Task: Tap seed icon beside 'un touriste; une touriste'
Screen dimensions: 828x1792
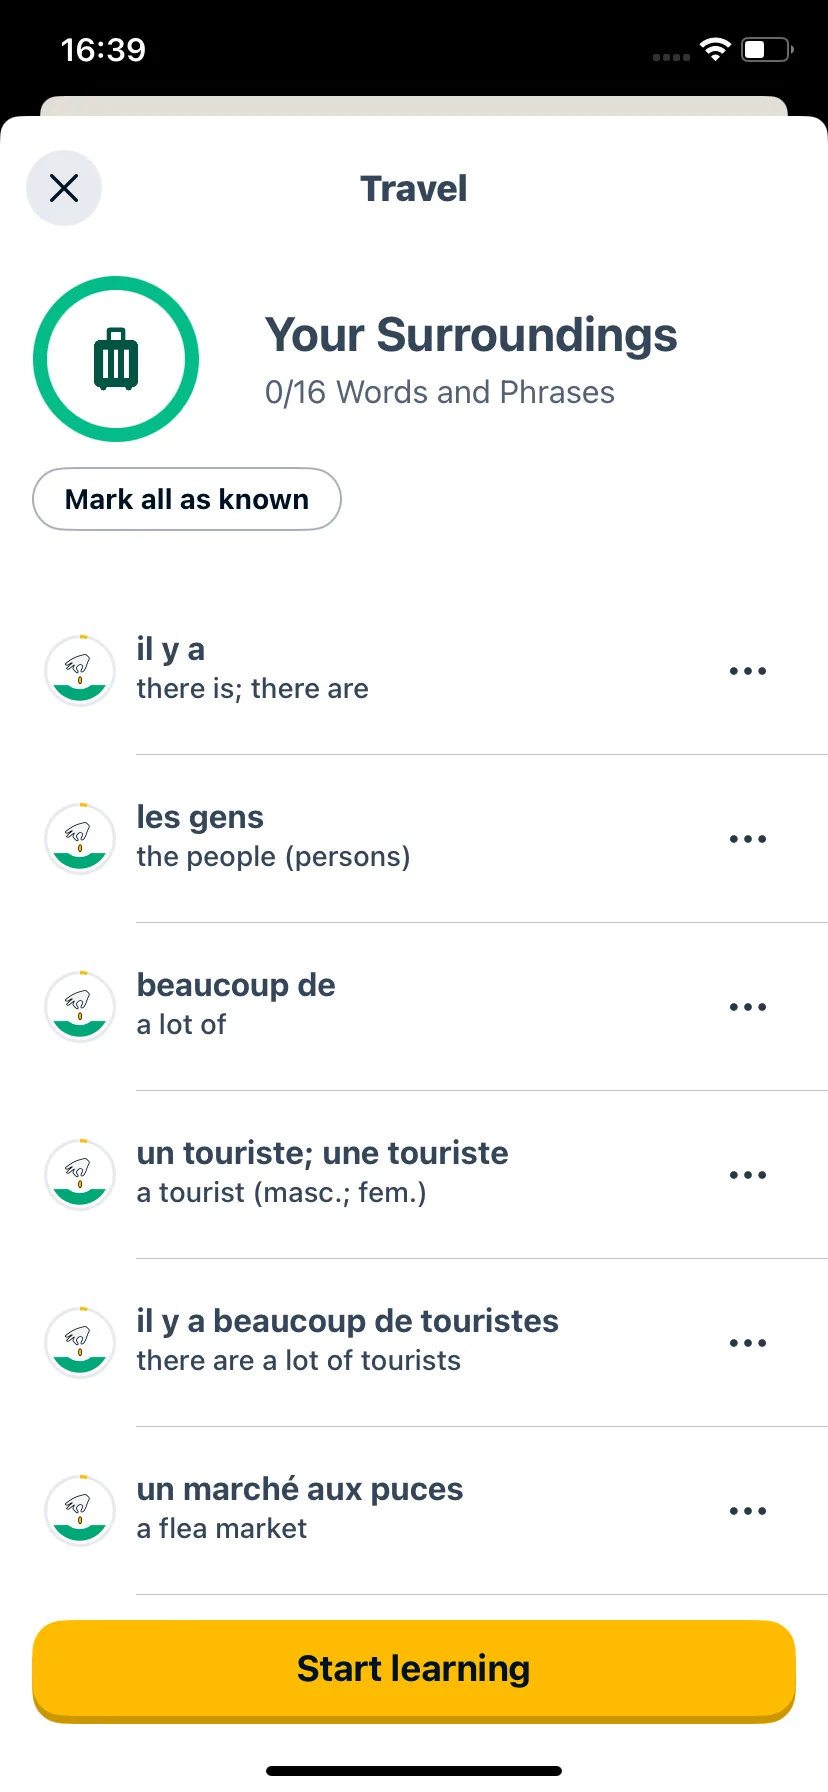Action: tap(80, 1174)
